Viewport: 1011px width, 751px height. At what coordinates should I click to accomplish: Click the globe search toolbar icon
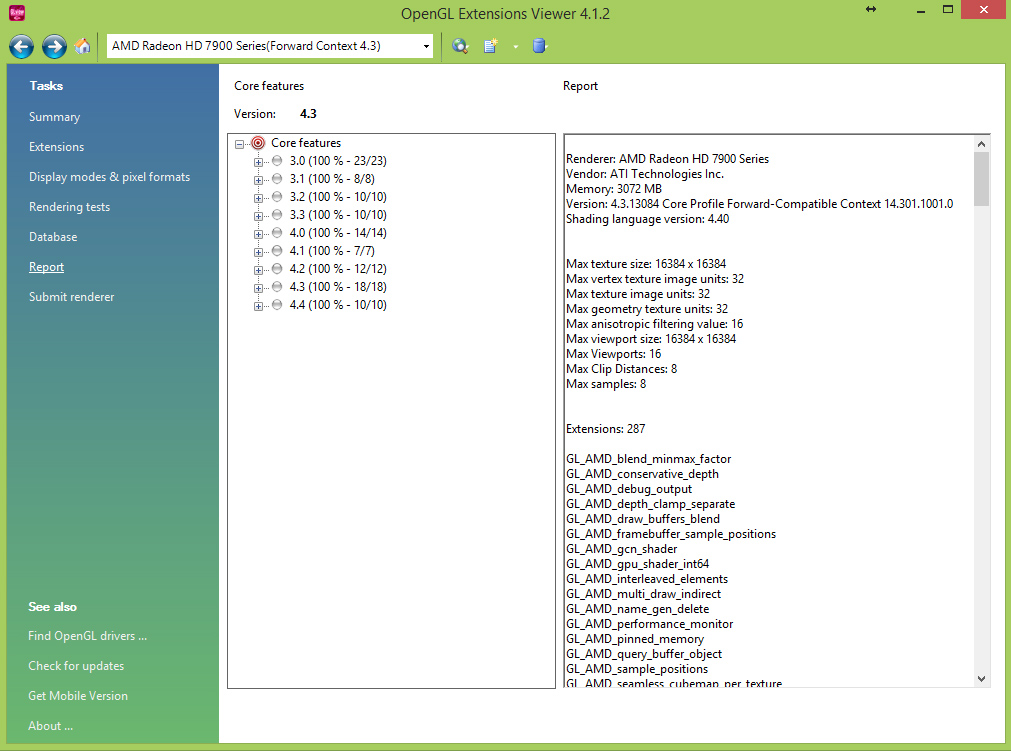(460, 46)
